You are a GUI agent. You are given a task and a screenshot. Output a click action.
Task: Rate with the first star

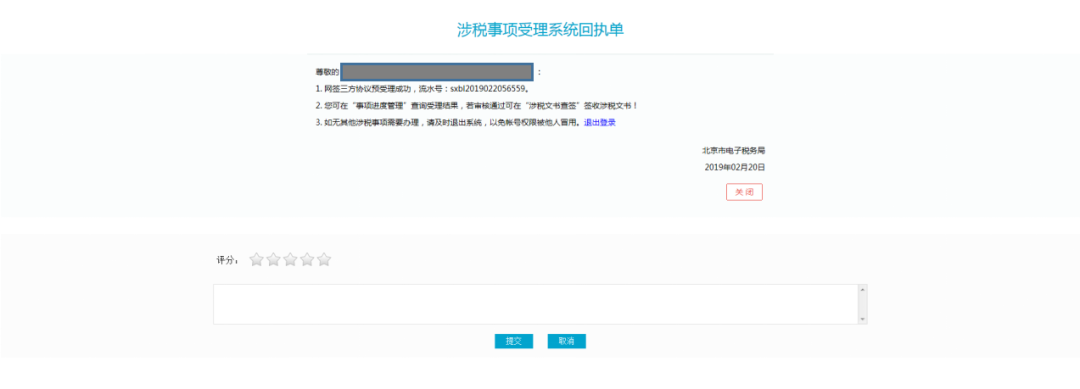coord(256,260)
